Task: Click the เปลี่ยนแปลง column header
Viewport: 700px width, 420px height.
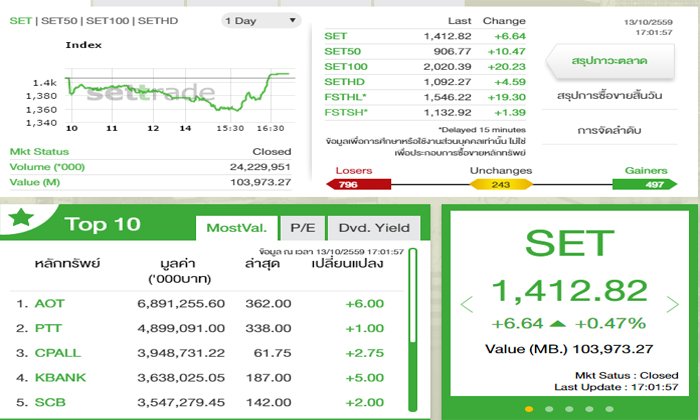Action: pos(347,263)
